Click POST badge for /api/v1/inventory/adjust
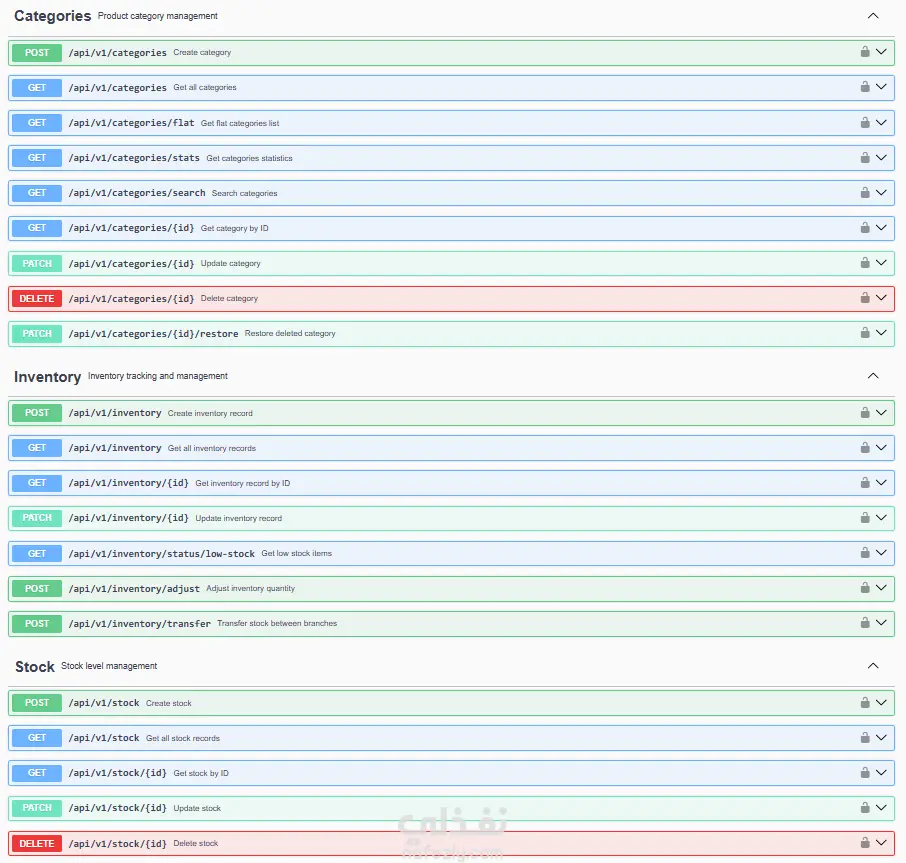Image resolution: width=906 pixels, height=863 pixels. [x=37, y=589]
